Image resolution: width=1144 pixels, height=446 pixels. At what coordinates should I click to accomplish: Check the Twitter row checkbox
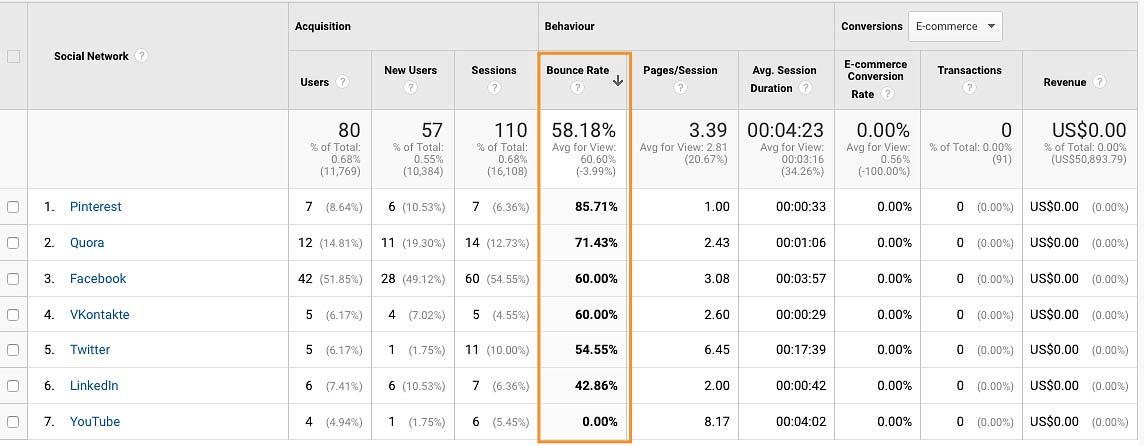(x=13, y=350)
